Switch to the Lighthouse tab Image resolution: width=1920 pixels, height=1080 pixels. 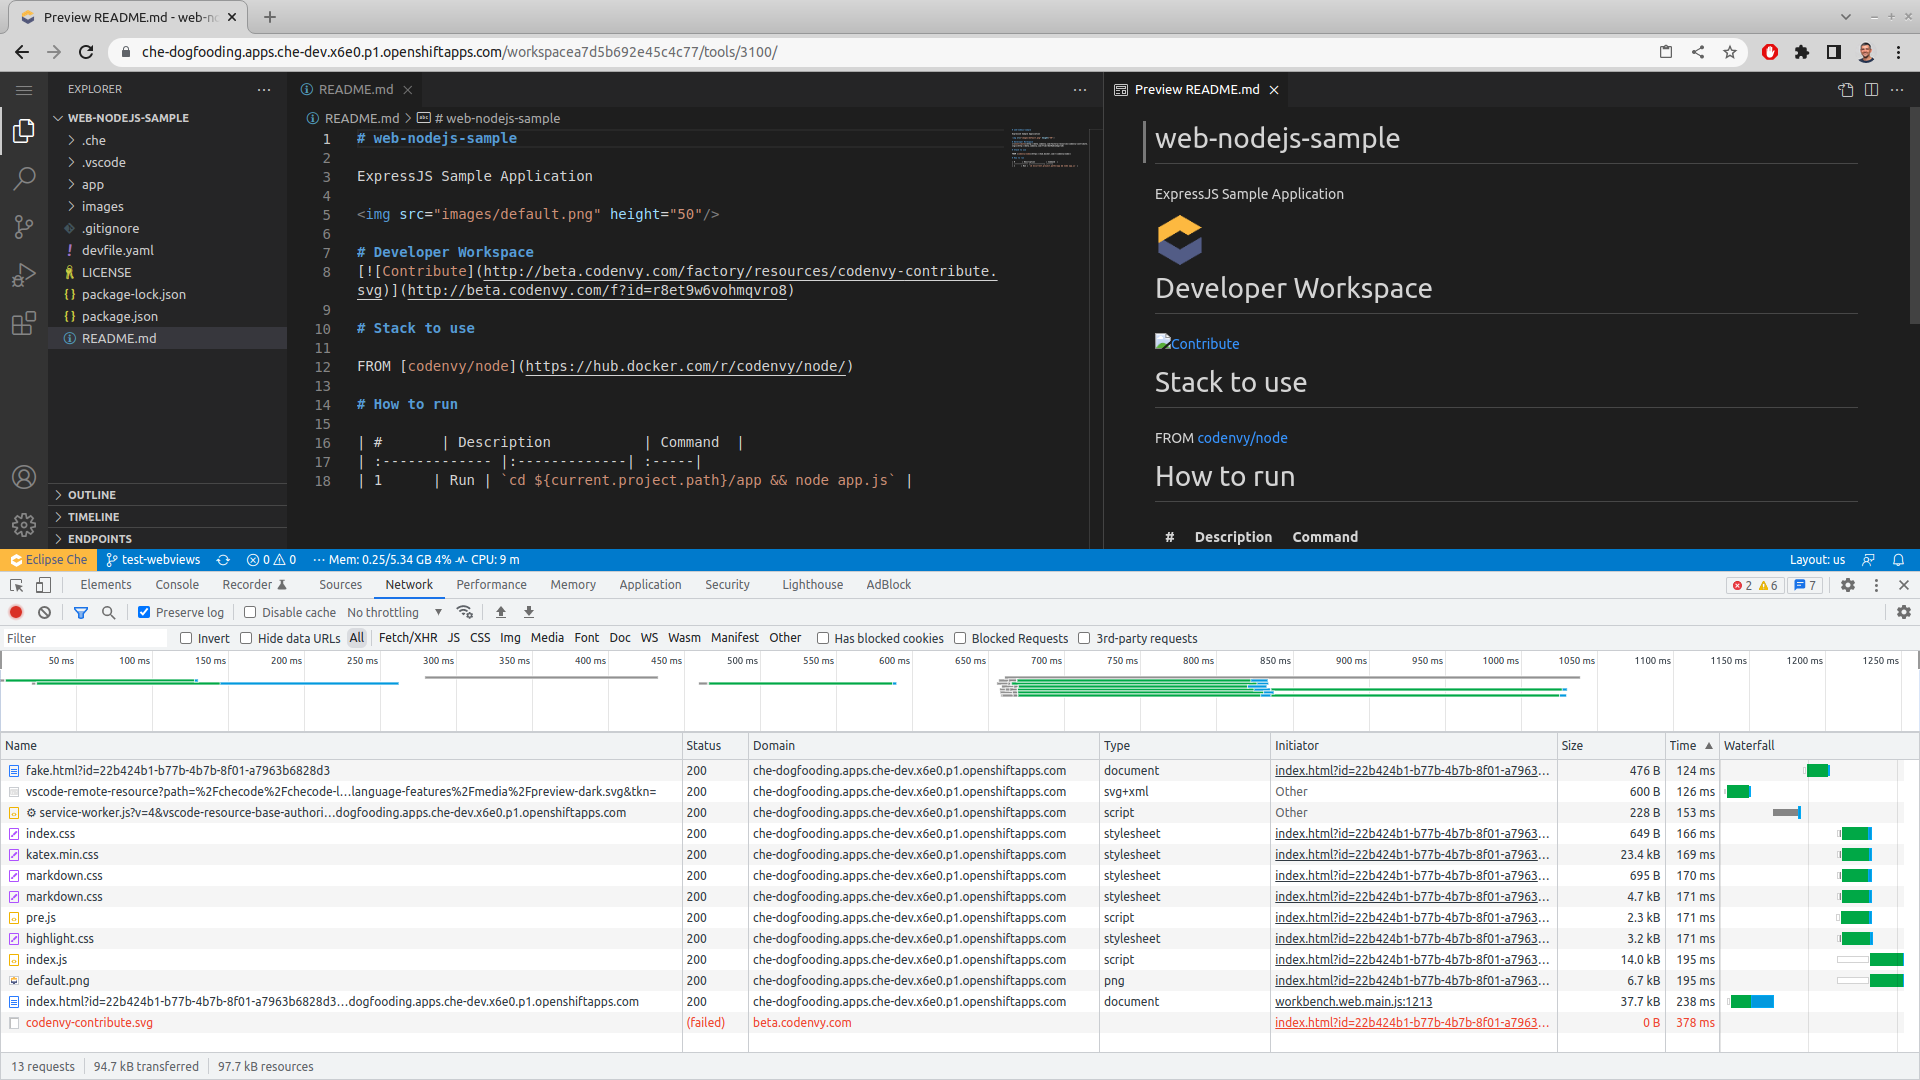812,585
